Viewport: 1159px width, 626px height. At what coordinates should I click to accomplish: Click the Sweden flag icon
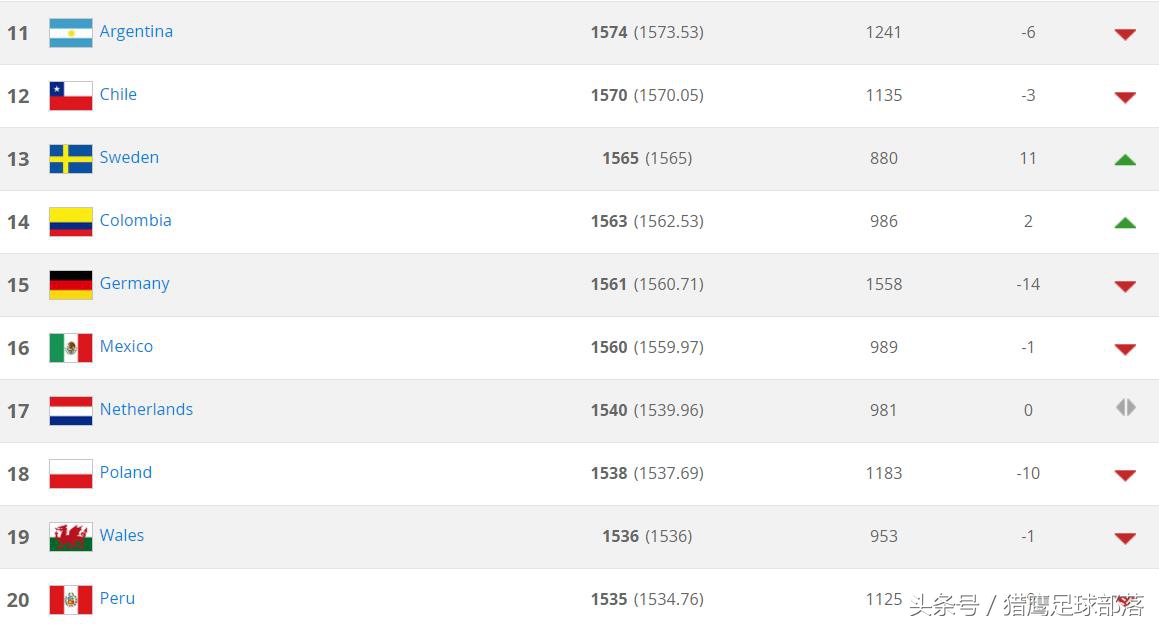click(71, 159)
